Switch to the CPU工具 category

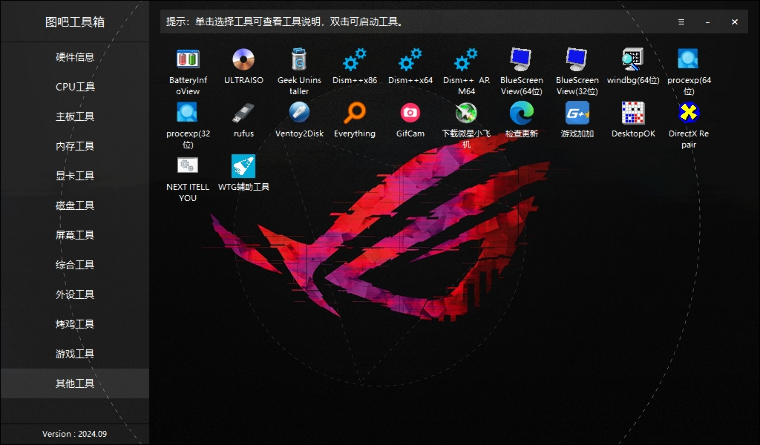point(75,87)
